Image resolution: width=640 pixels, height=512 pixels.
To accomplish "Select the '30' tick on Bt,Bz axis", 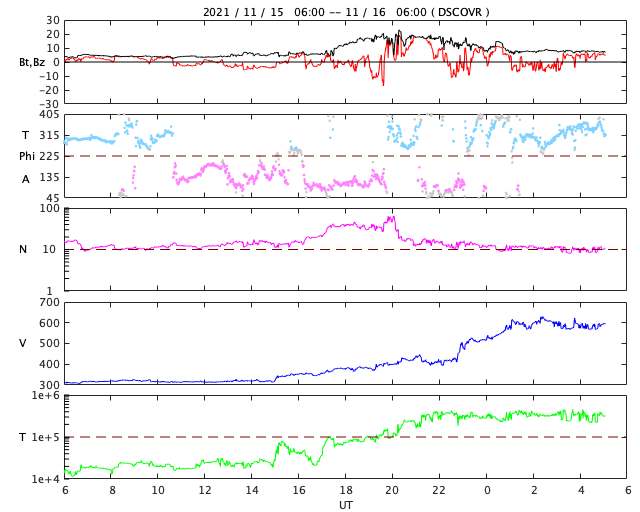I will point(53,20).
